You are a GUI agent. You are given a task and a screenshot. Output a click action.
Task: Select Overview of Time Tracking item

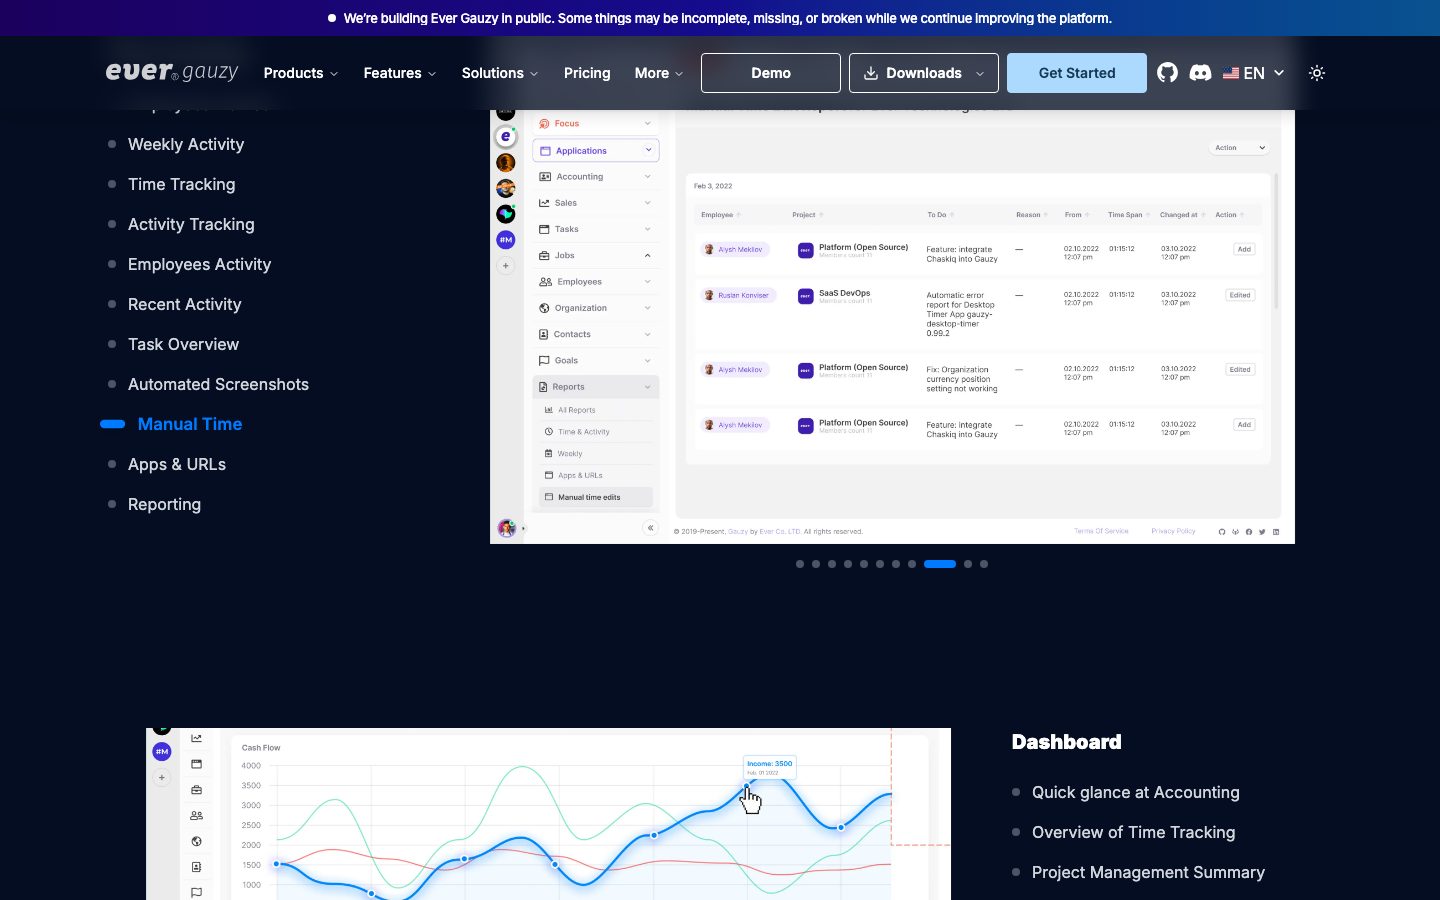point(1134,832)
